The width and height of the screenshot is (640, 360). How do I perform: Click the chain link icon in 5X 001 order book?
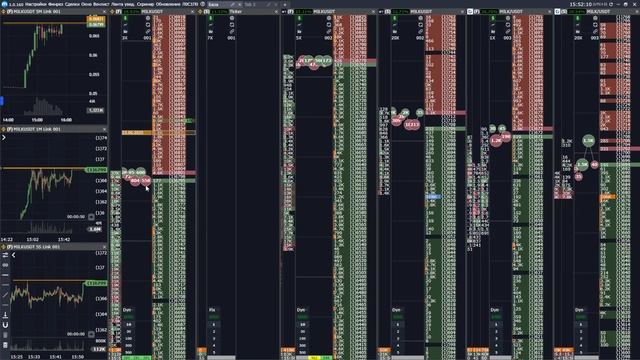(x=148, y=31)
